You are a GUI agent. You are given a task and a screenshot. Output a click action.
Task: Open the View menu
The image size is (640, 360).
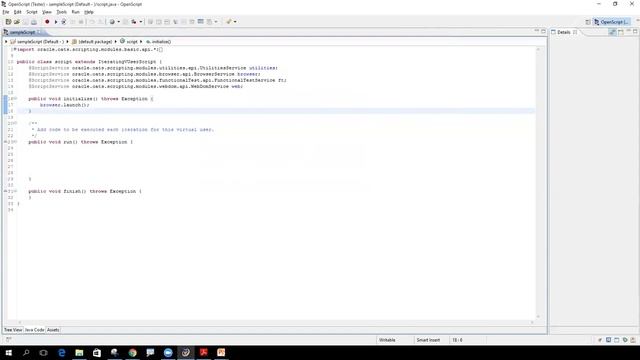(47, 12)
